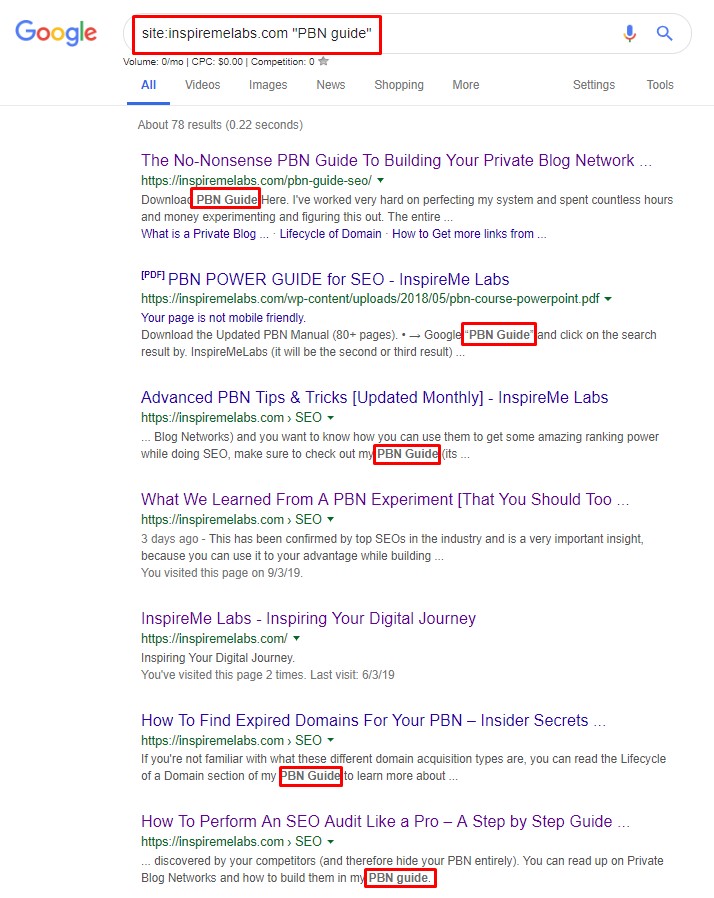Expand dropdown next to pbn-guide-seo URL

381,180
